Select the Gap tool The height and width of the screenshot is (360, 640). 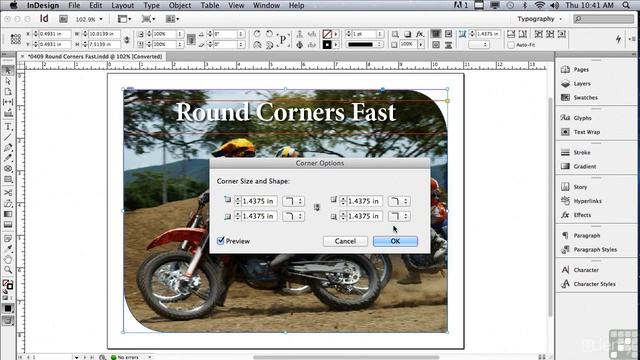tap(8, 102)
